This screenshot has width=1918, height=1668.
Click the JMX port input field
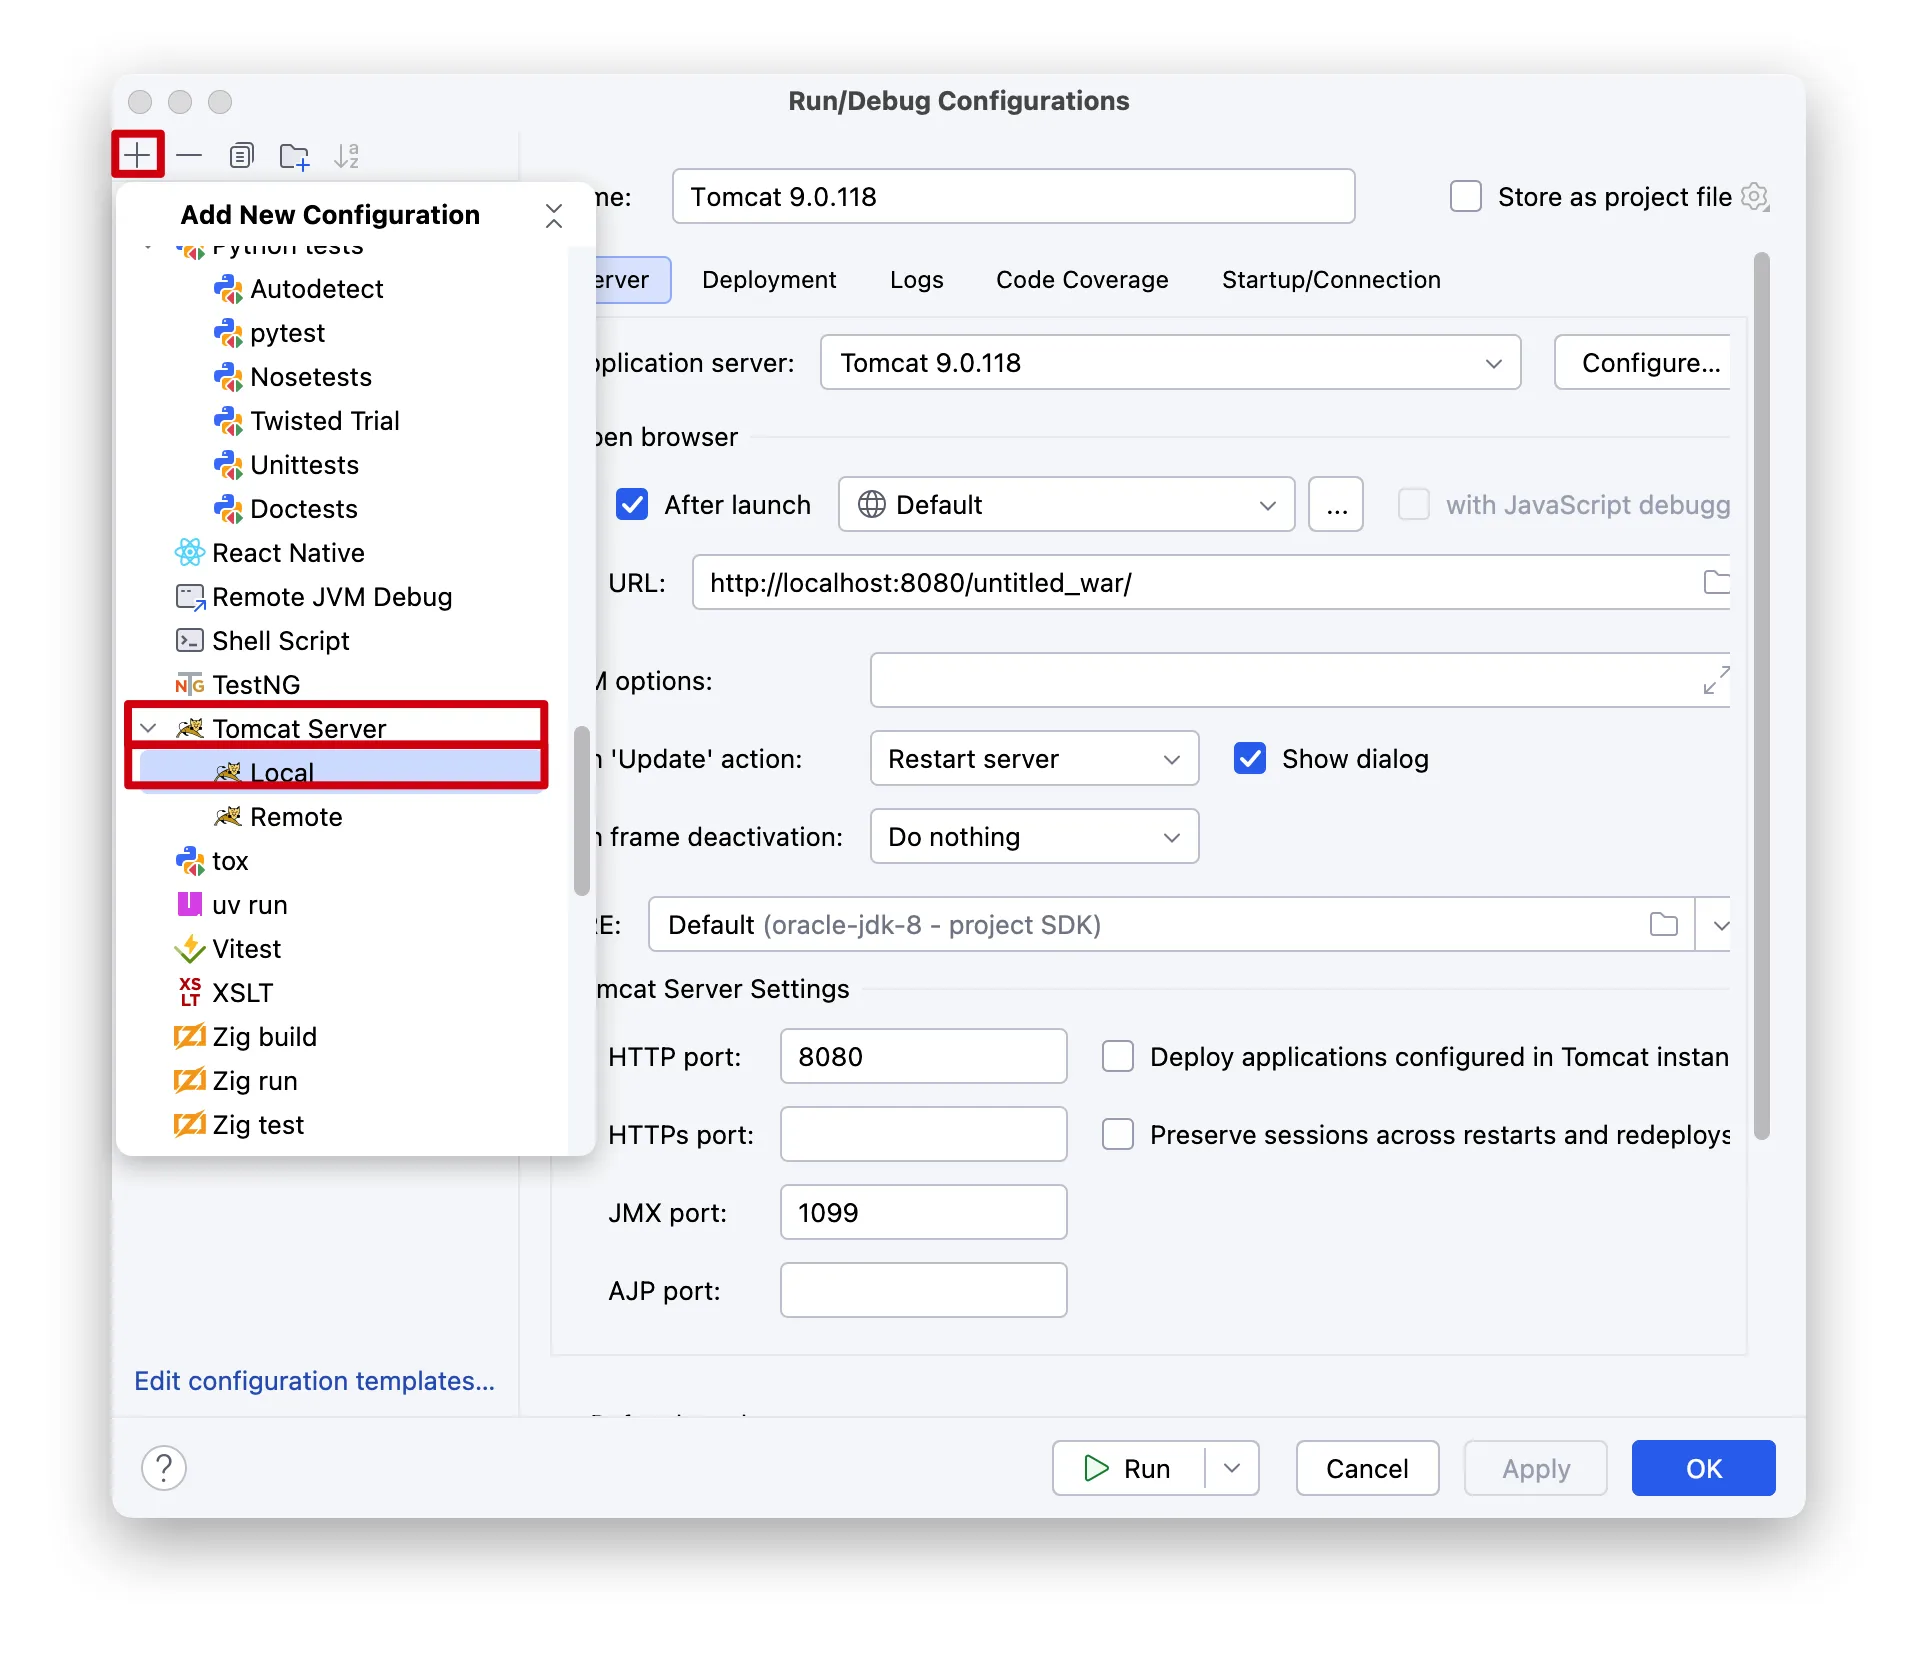tap(924, 1212)
